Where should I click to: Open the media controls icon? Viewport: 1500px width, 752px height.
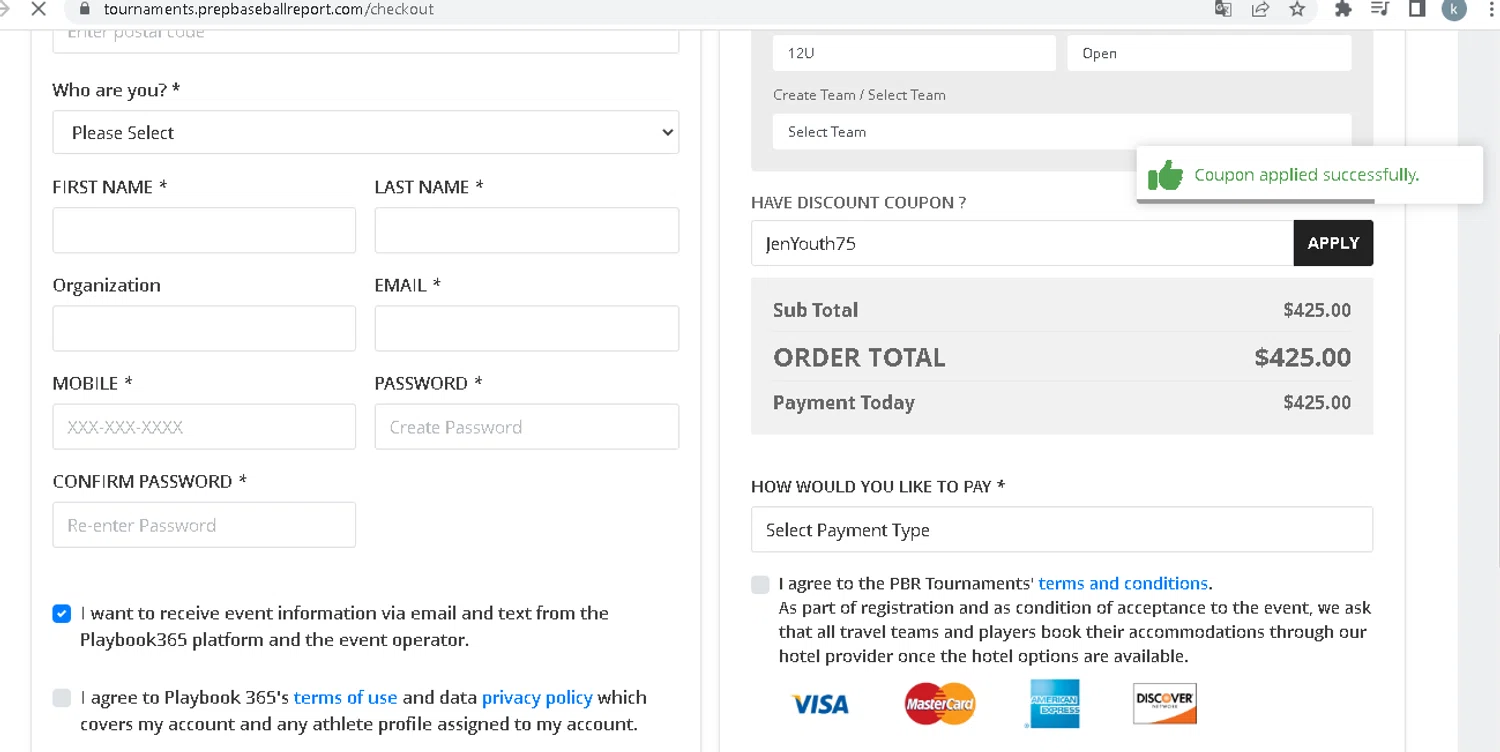click(1380, 9)
